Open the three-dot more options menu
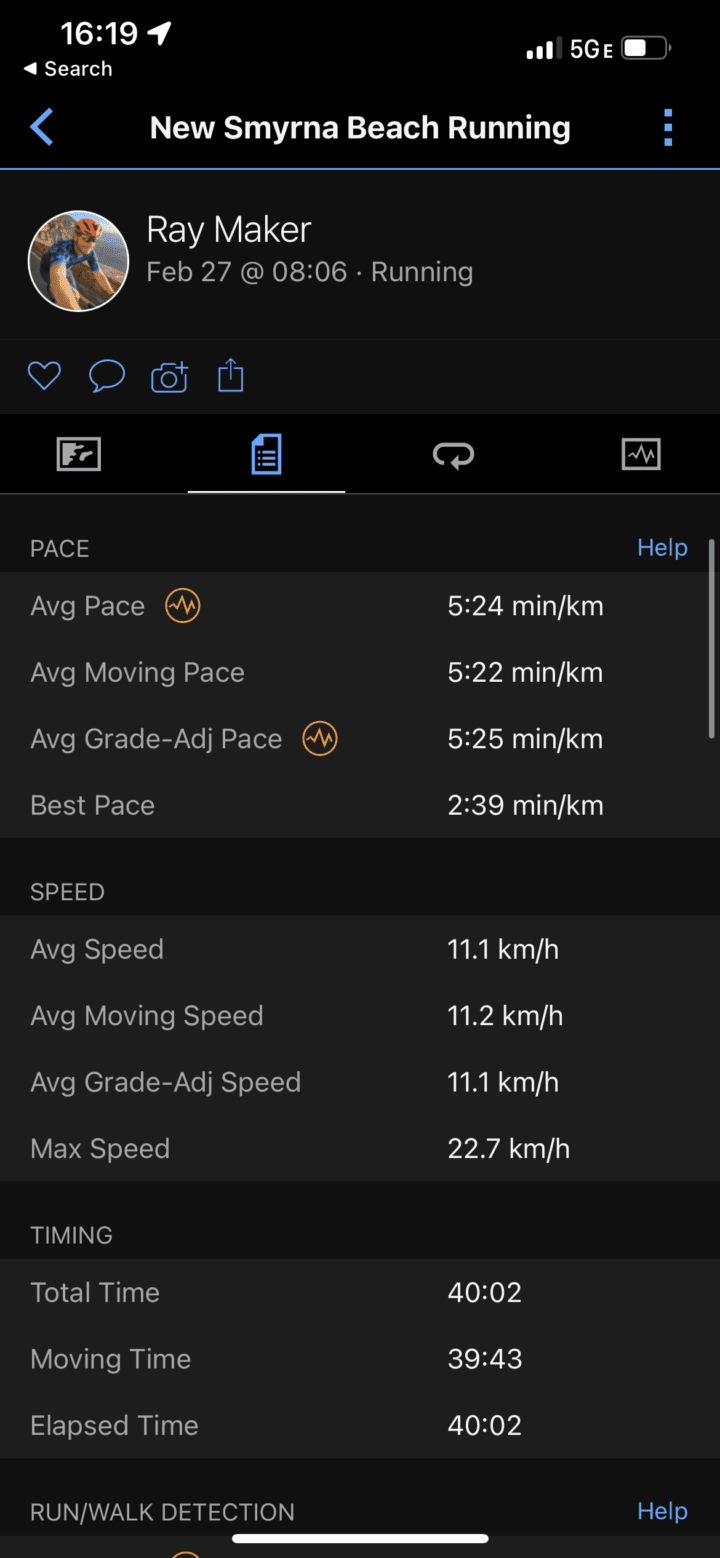The width and height of the screenshot is (720, 1558). coord(668,128)
